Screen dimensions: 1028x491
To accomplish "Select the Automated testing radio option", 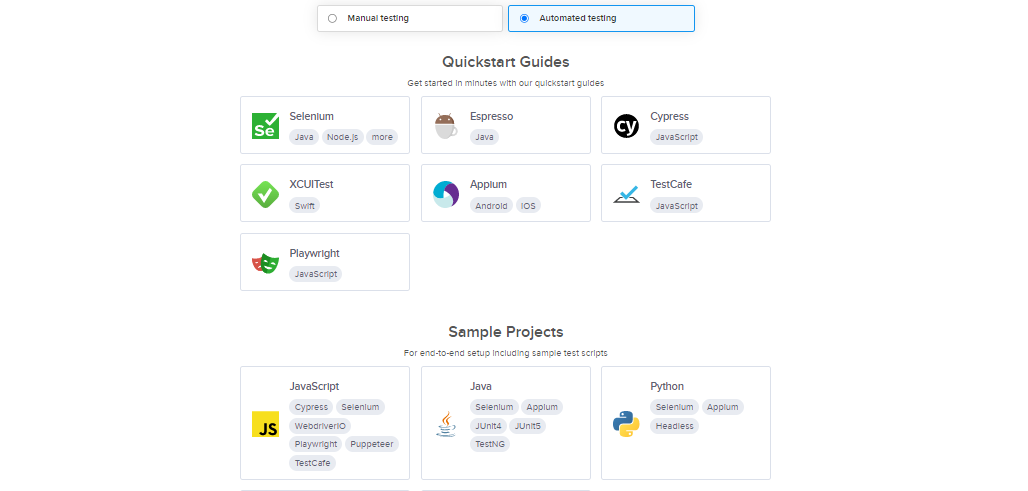I will (x=524, y=18).
